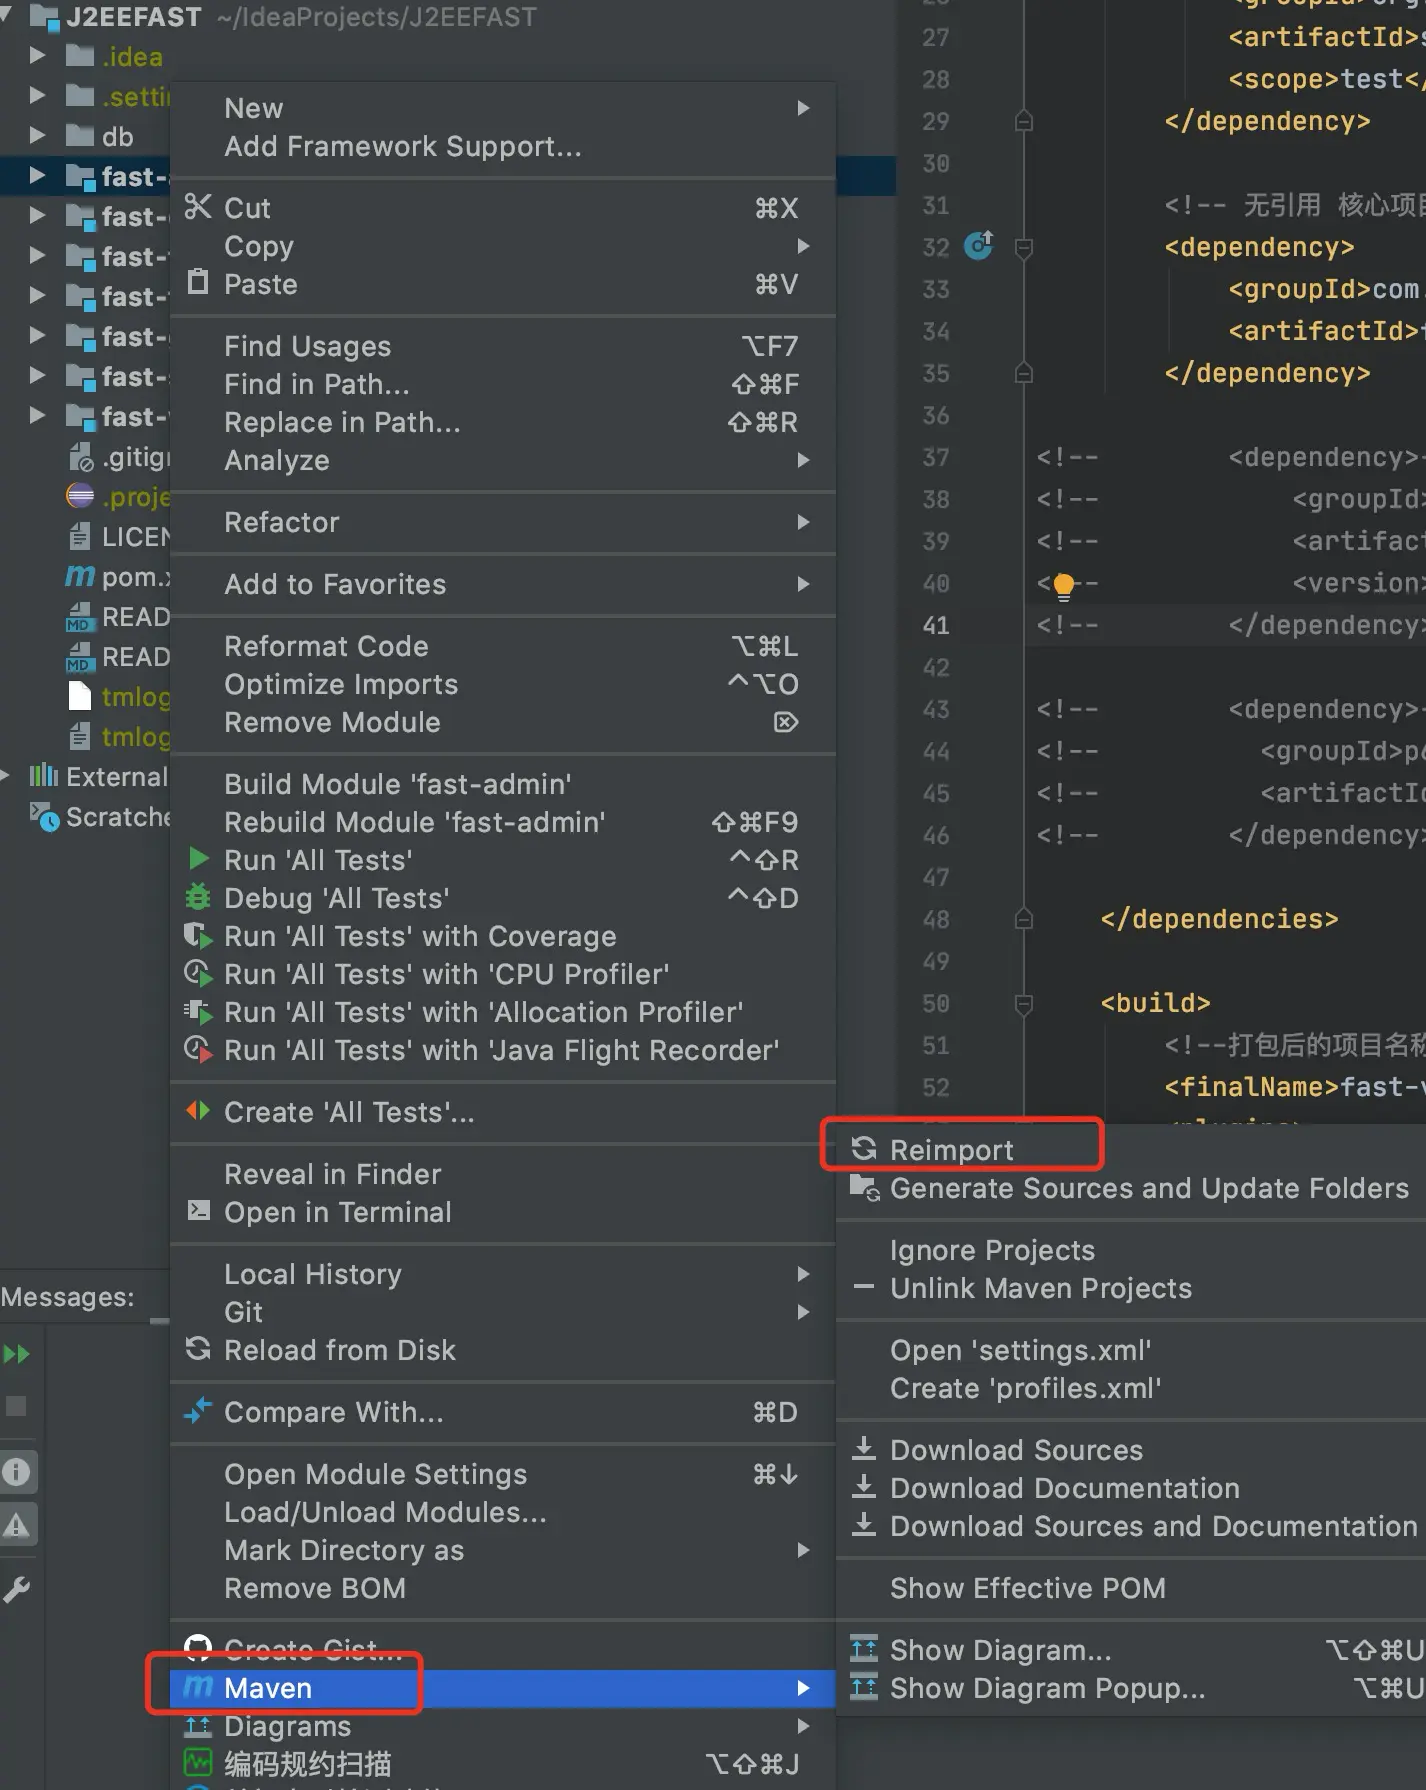Toggle the warnings filter in Messages panel
1426x1790 pixels.
17,1525
